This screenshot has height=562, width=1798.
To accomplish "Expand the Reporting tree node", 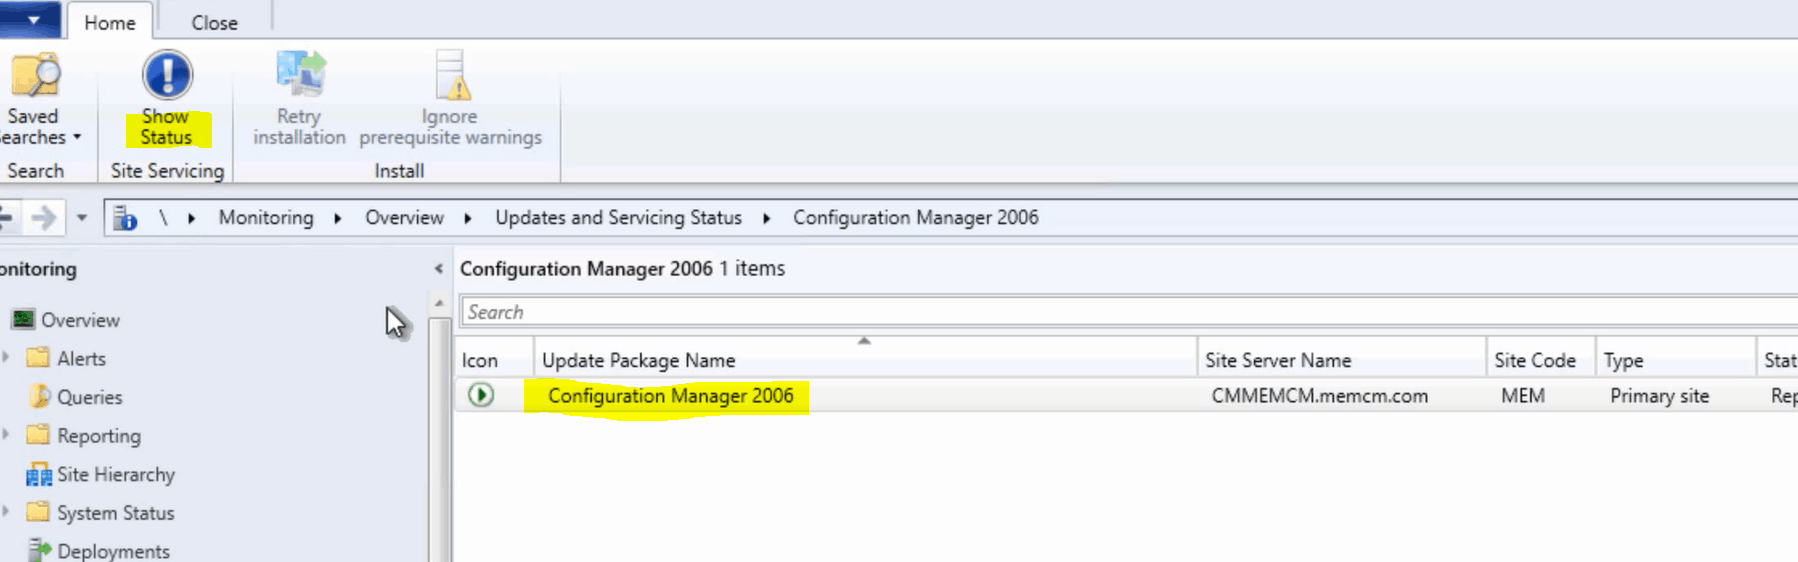I will (6, 434).
